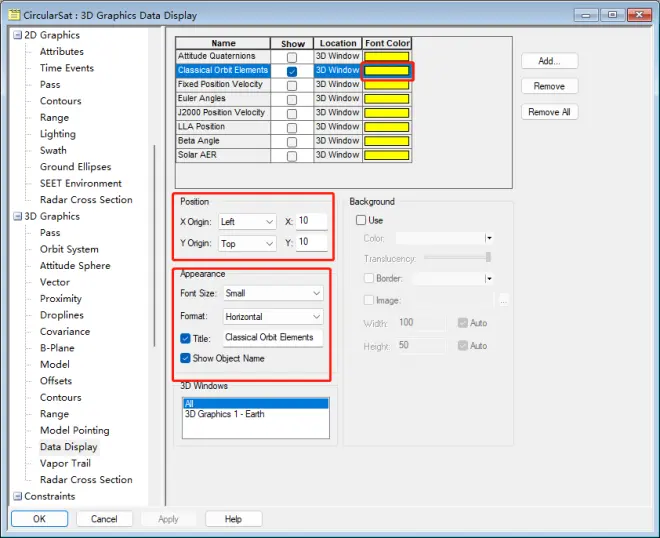Collapse the 3D Graphics tree node
660x538 pixels.
(17, 216)
